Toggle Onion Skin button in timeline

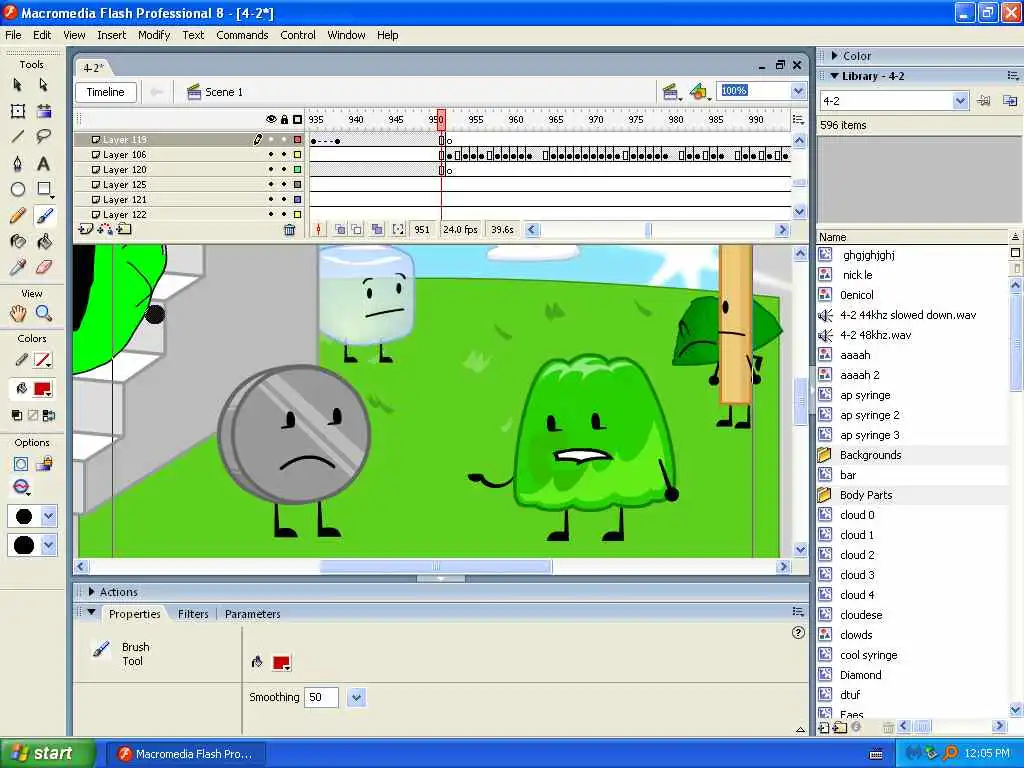pyautogui.click(x=340, y=230)
